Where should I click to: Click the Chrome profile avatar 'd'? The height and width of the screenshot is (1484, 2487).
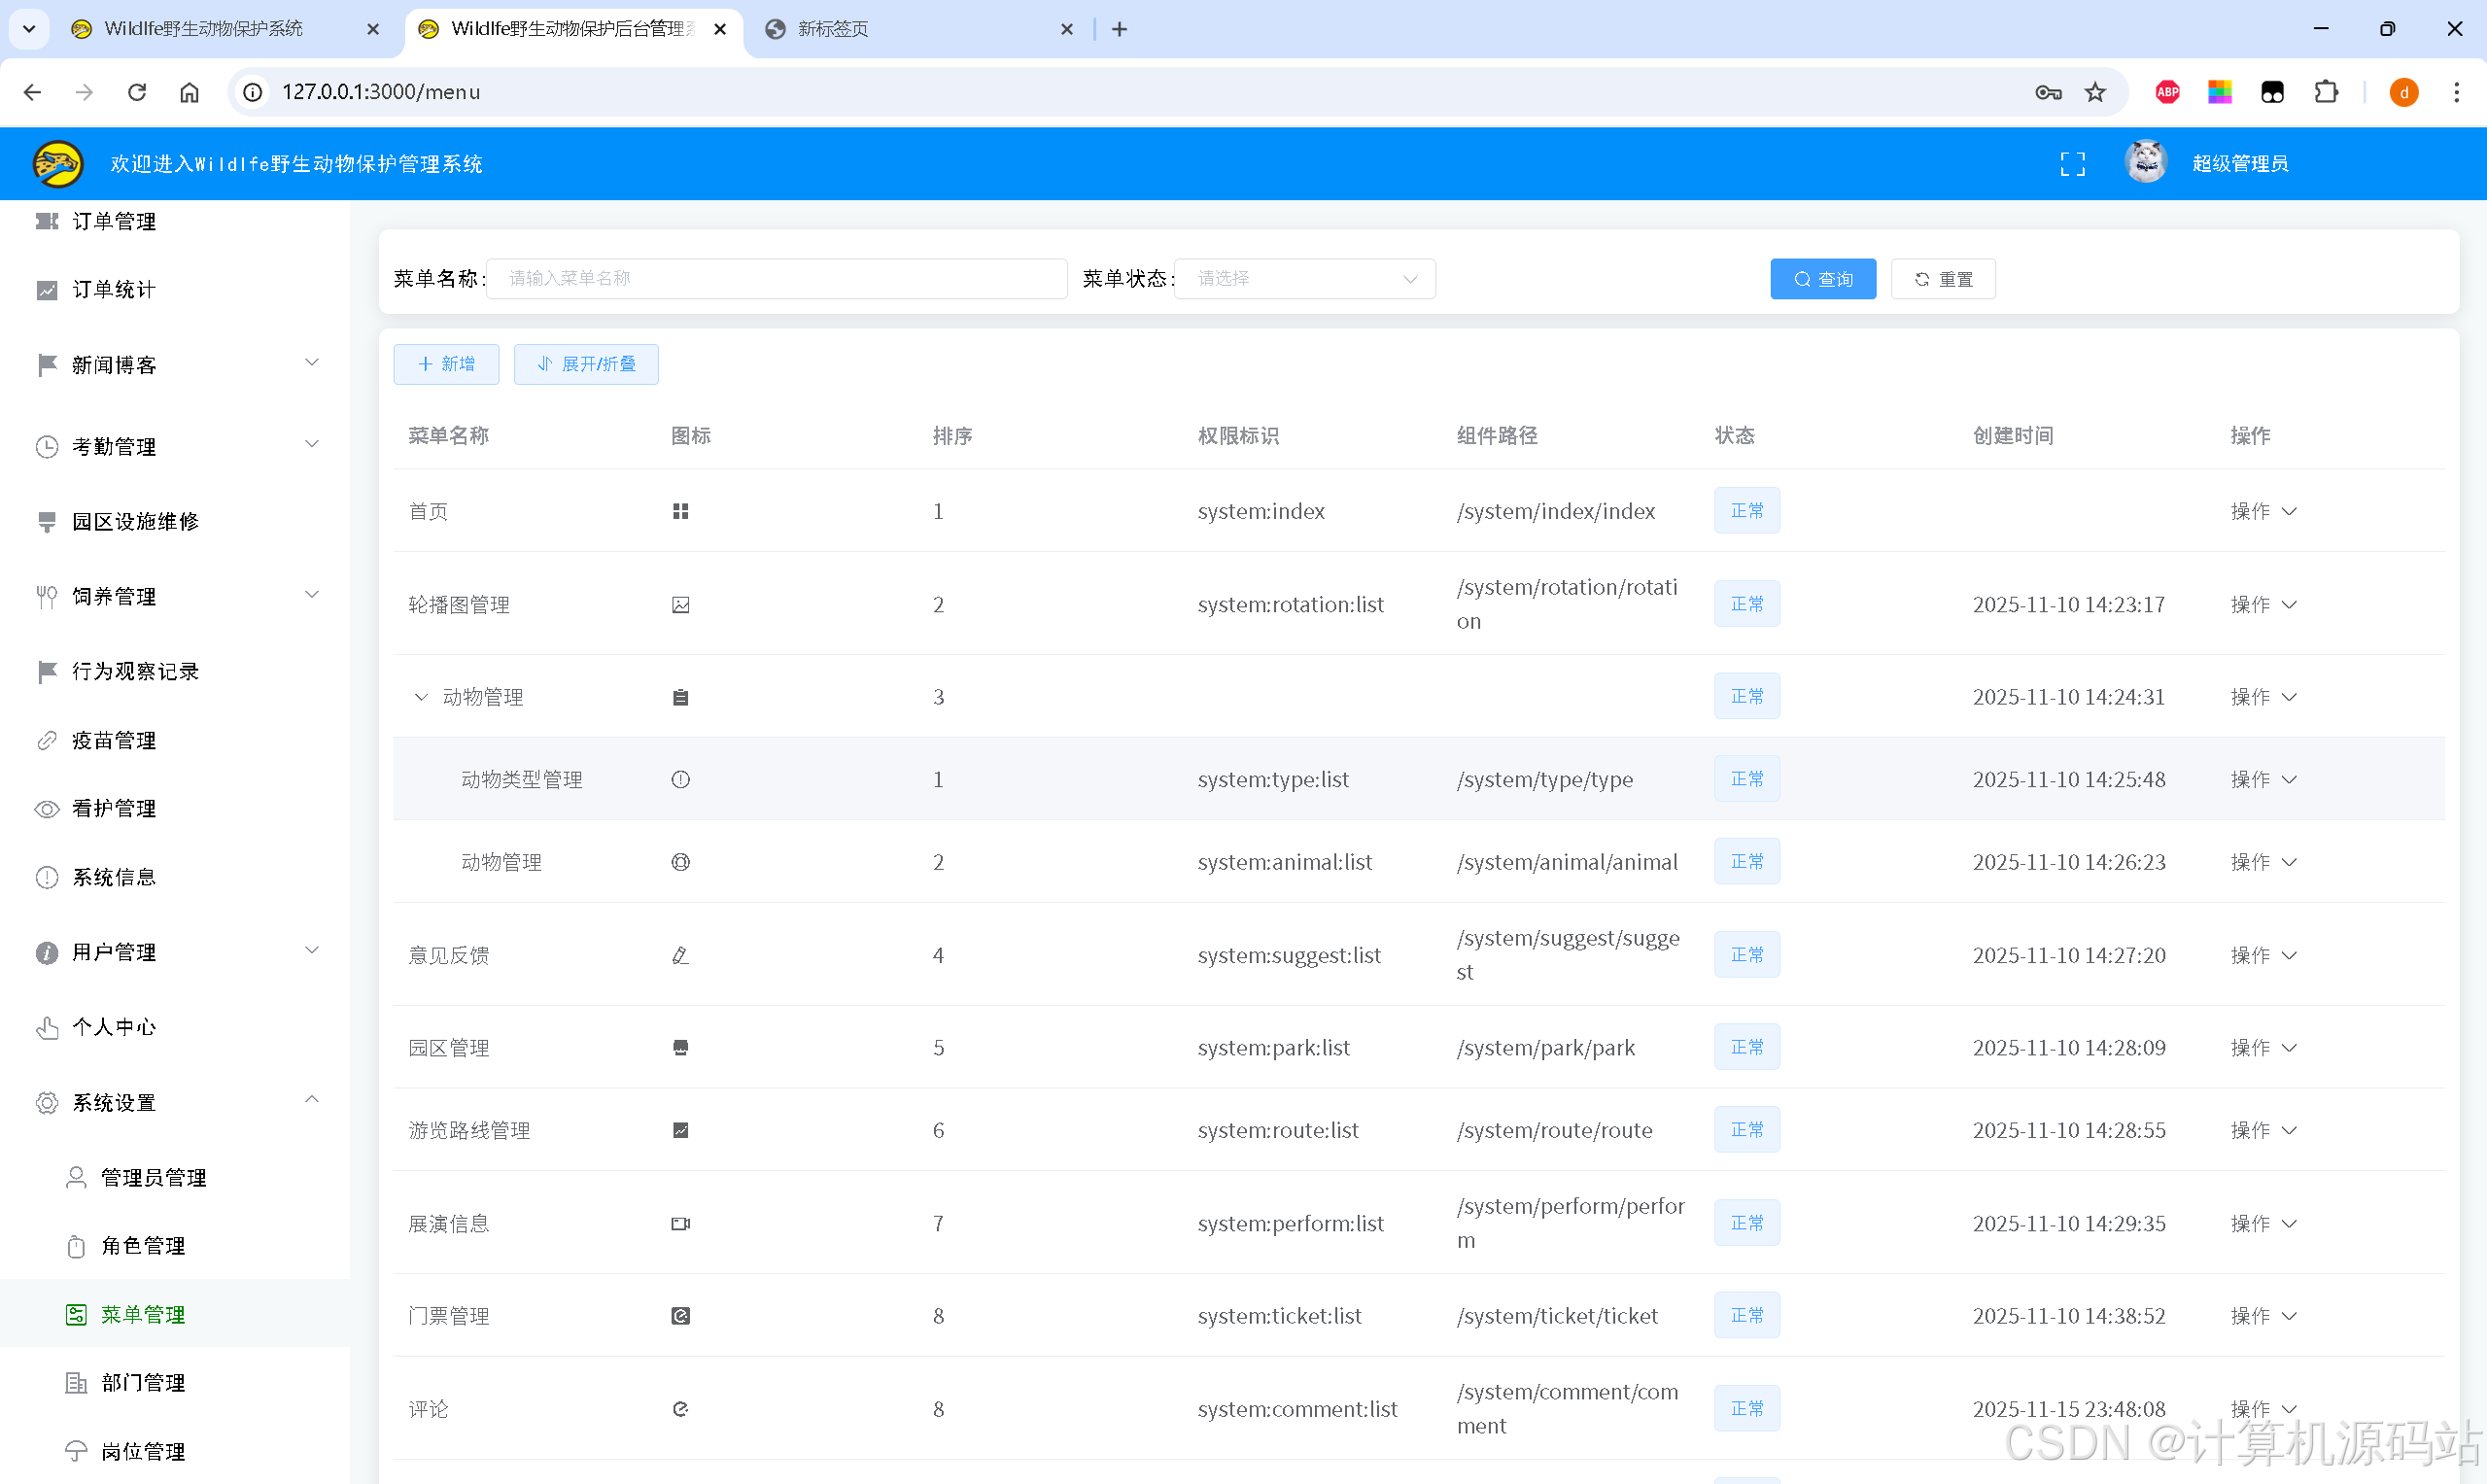(2404, 92)
